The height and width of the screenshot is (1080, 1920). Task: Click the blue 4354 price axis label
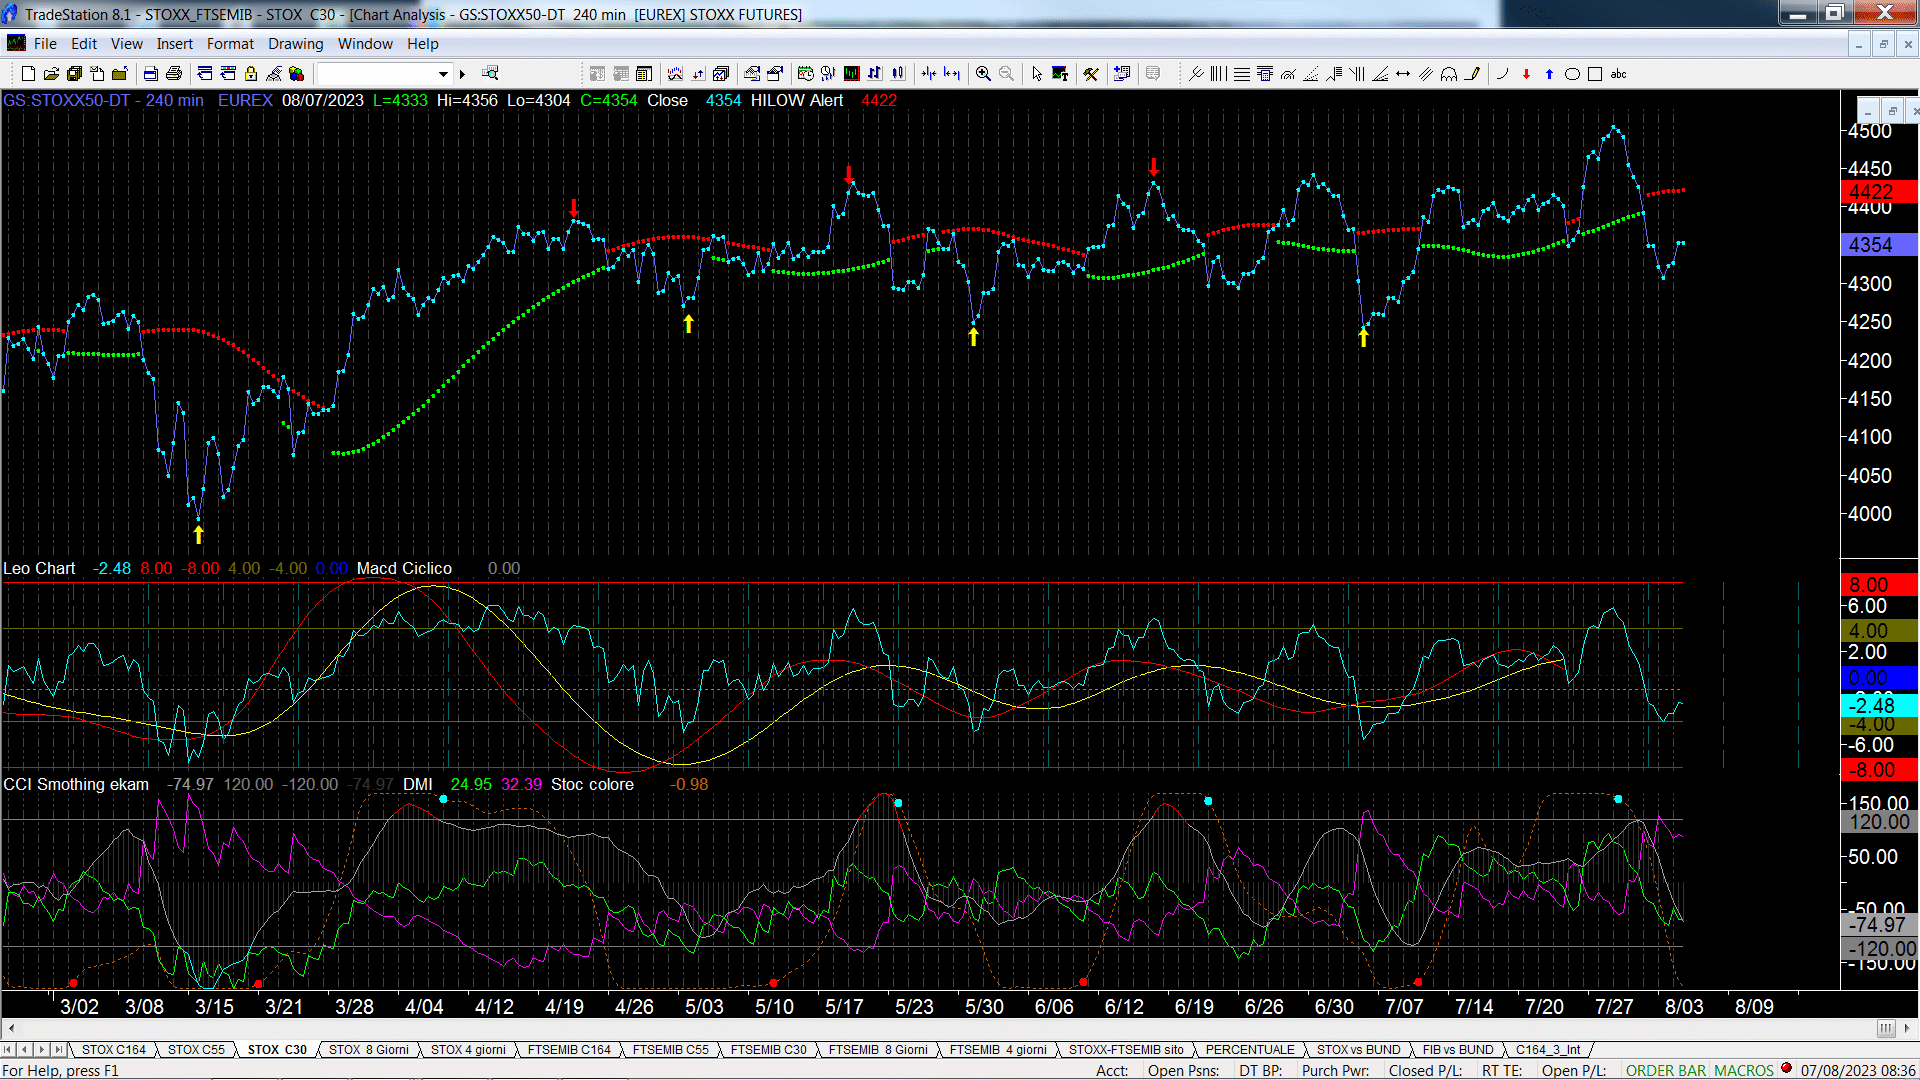click(1879, 245)
